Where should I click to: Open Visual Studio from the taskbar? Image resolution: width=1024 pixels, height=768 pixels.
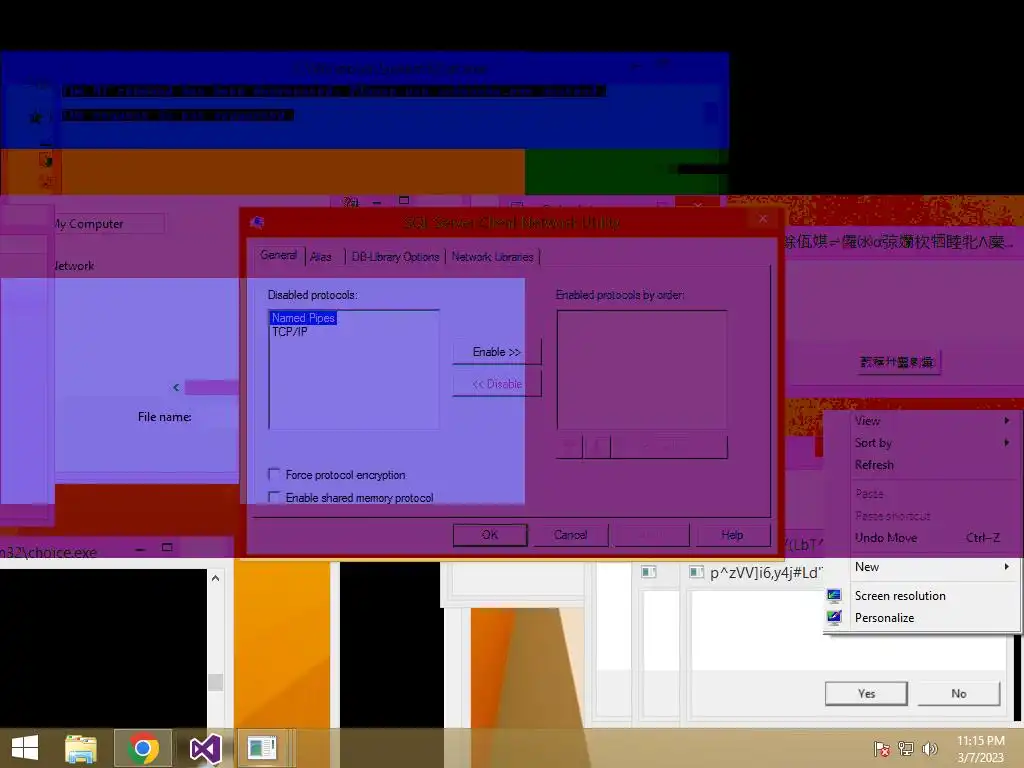coord(205,748)
